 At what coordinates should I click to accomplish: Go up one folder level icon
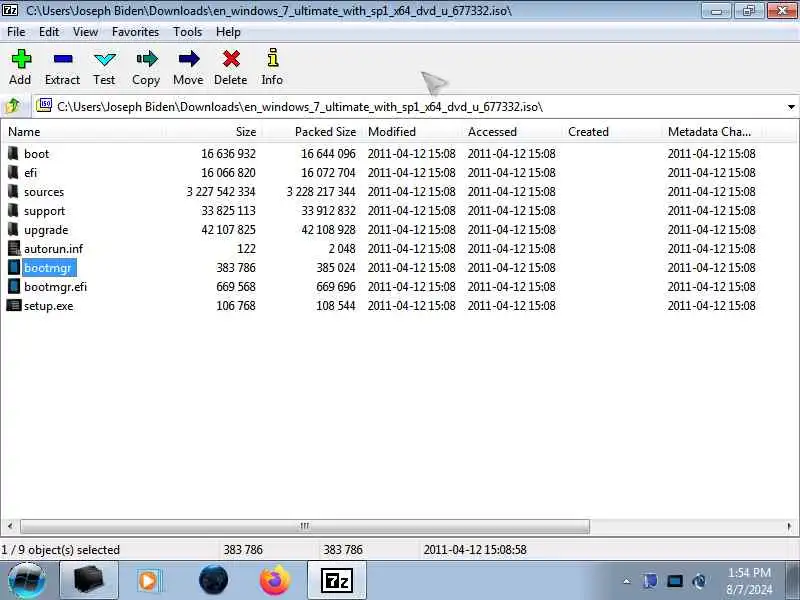click(12, 106)
